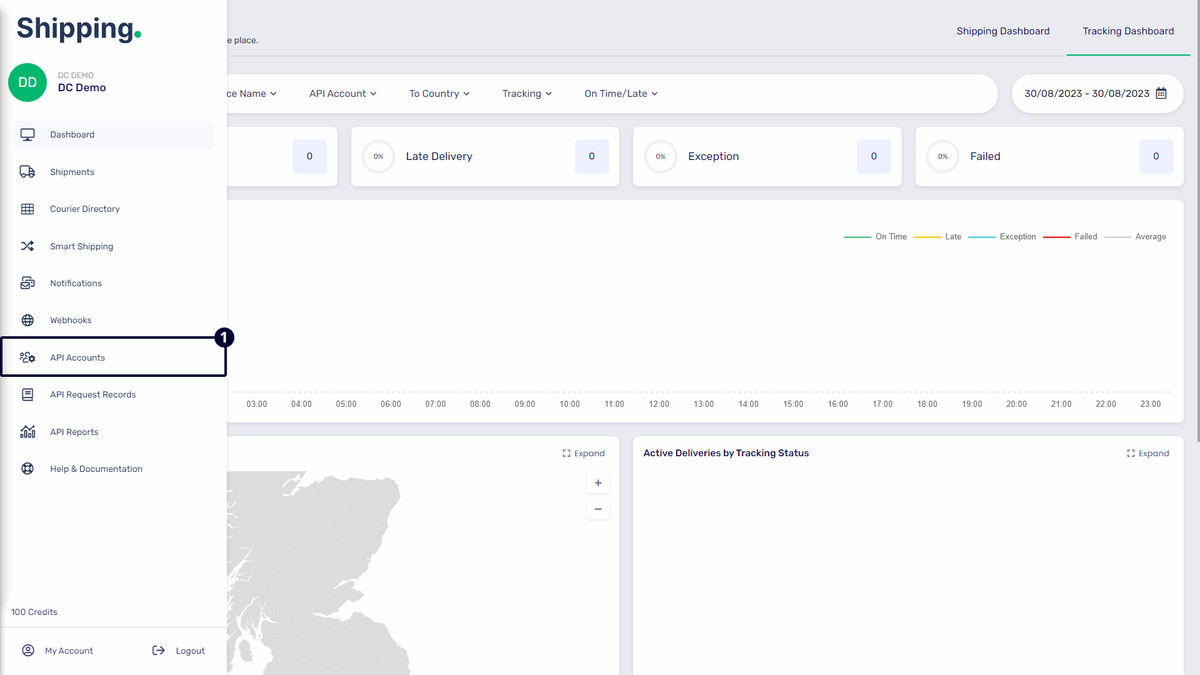Open Webhooks globe icon
1200x675 pixels.
point(28,320)
